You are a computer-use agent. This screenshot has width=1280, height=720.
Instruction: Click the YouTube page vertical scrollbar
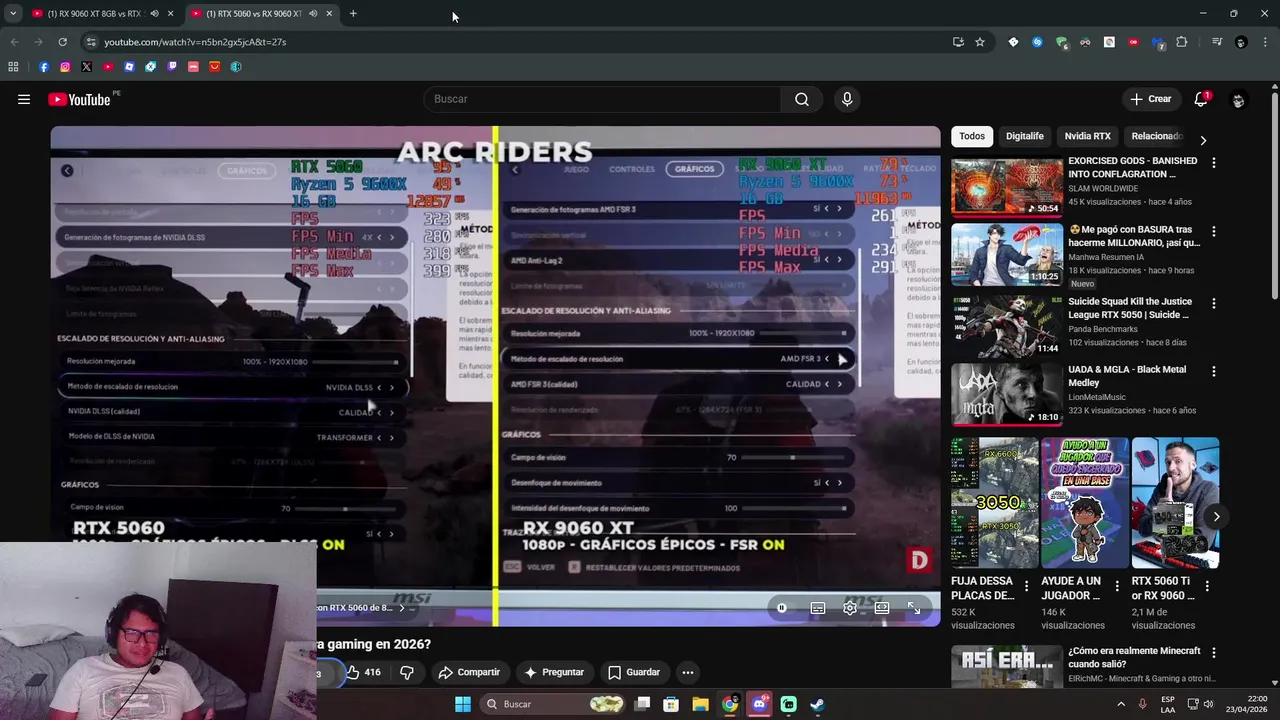[x=1274, y=195]
